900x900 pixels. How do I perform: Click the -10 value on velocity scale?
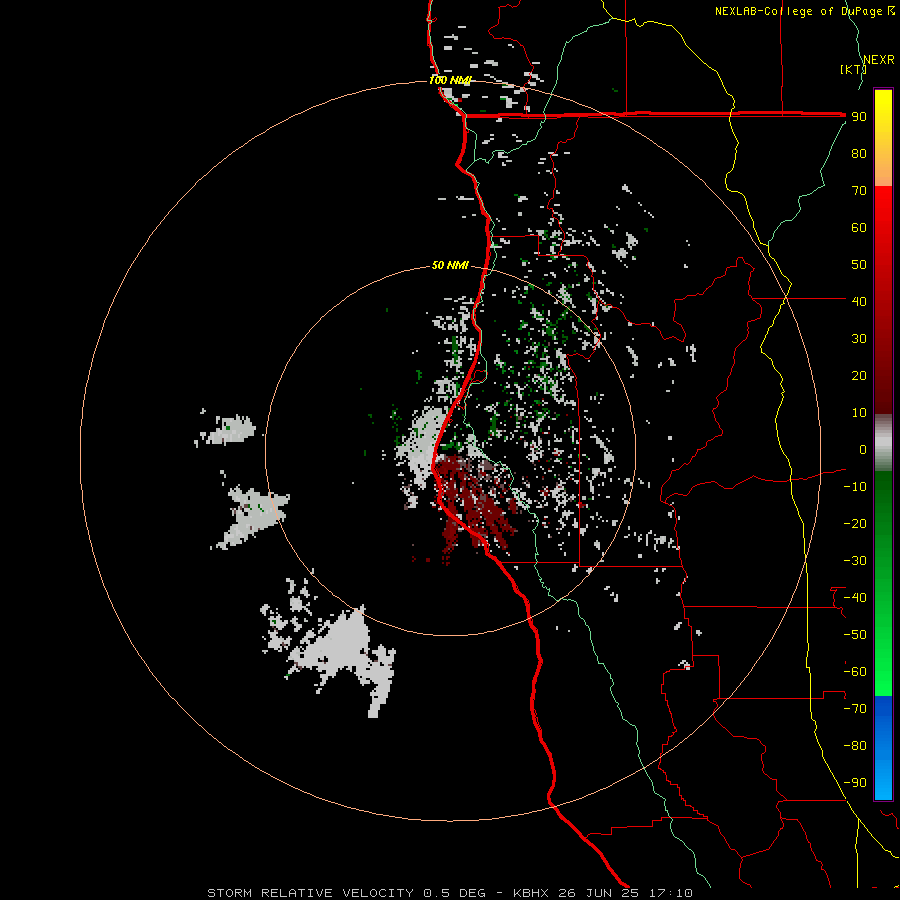click(855, 487)
